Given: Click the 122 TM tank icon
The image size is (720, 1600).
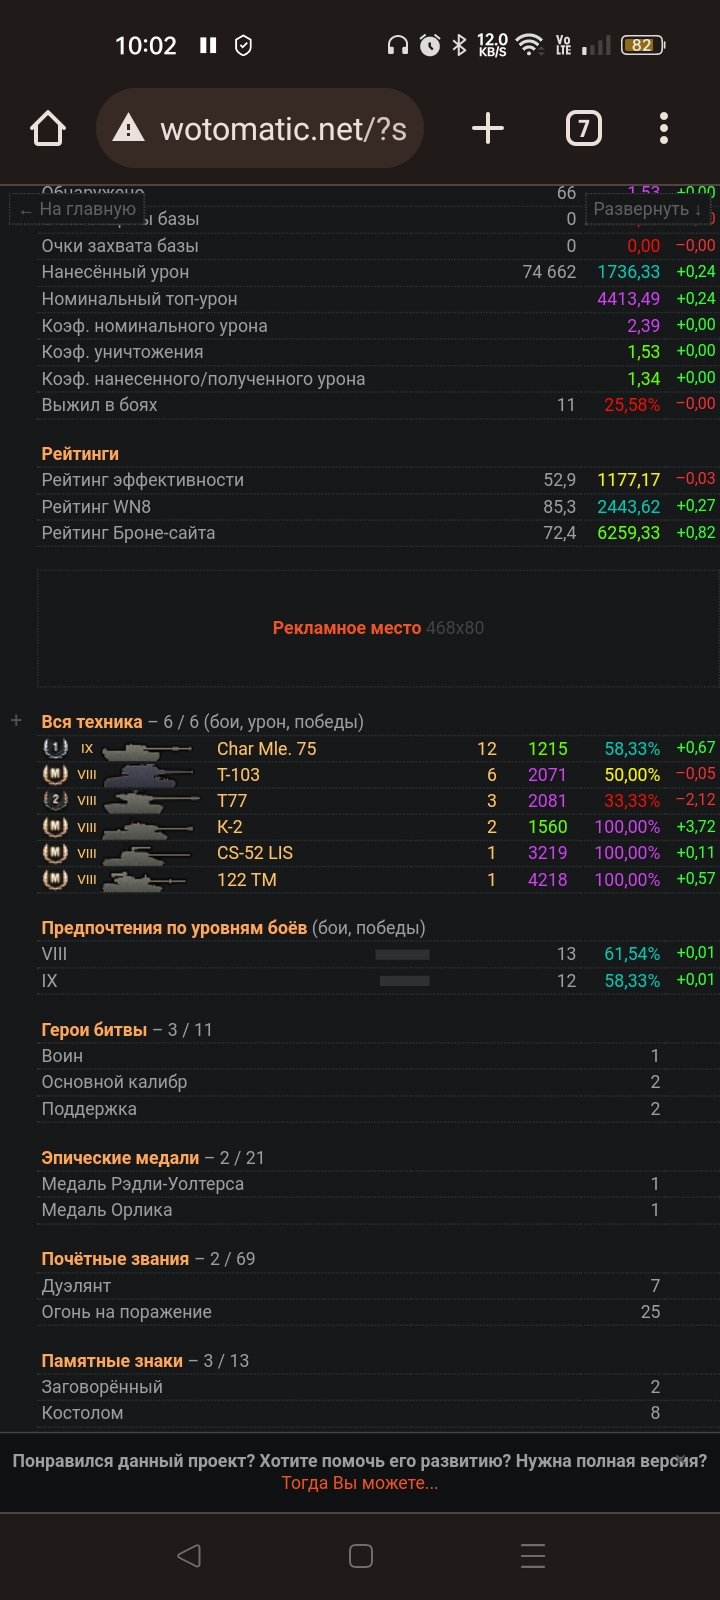Looking at the screenshot, I should (147, 880).
